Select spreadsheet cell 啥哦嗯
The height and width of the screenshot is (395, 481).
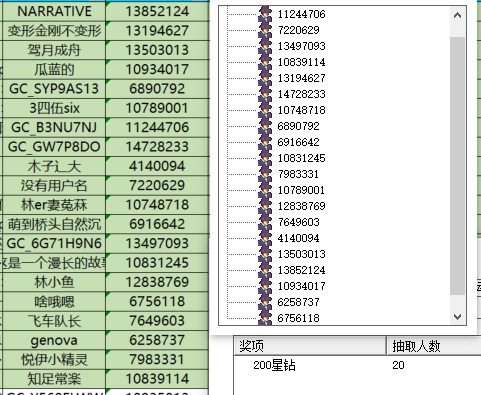[54, 301]
